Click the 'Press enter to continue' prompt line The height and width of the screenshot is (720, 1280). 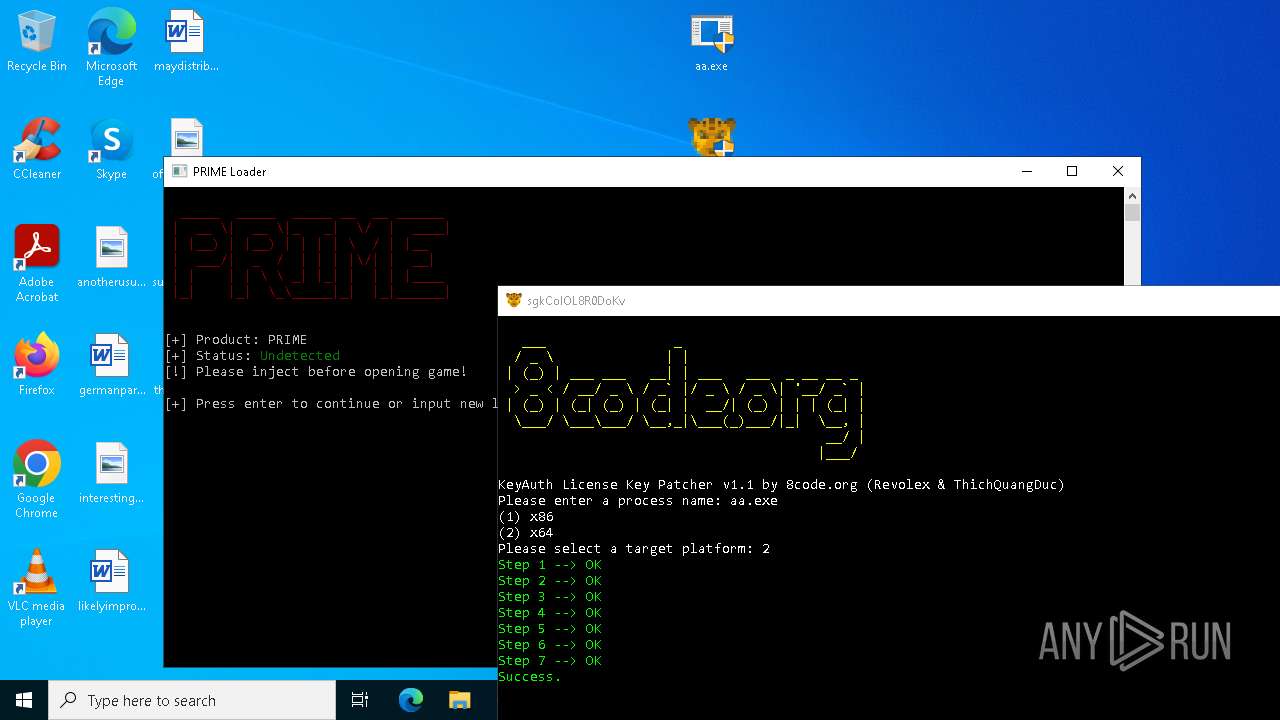tap(331, 403)
